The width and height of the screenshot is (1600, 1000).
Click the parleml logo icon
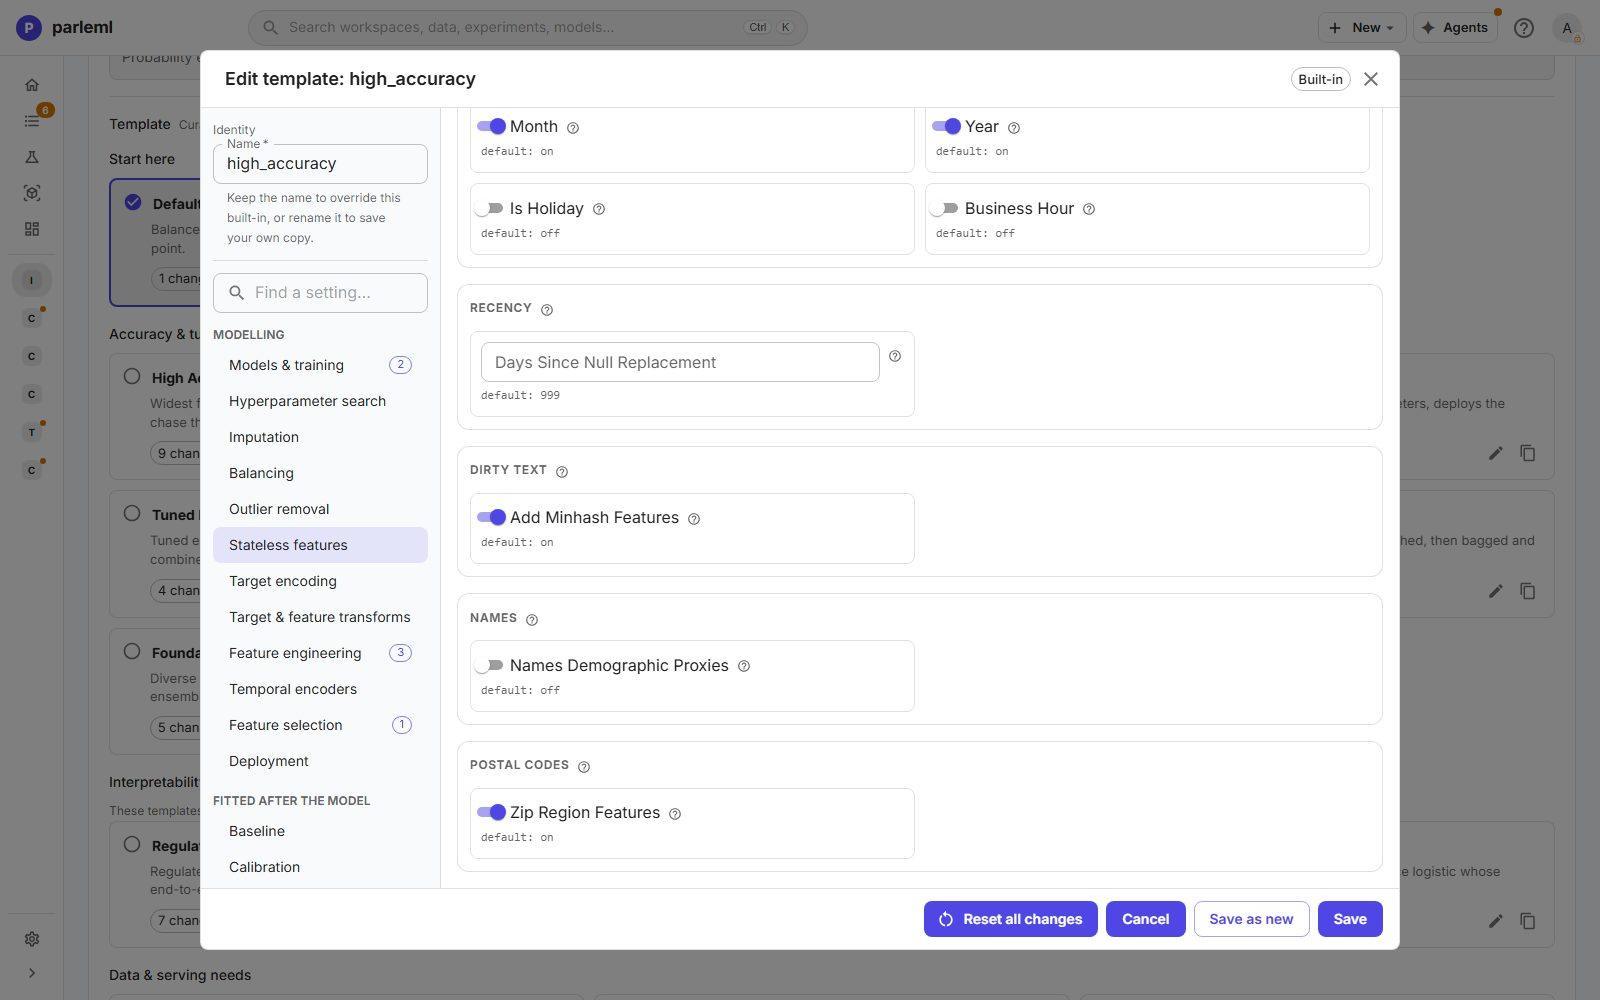coord(29,28)
